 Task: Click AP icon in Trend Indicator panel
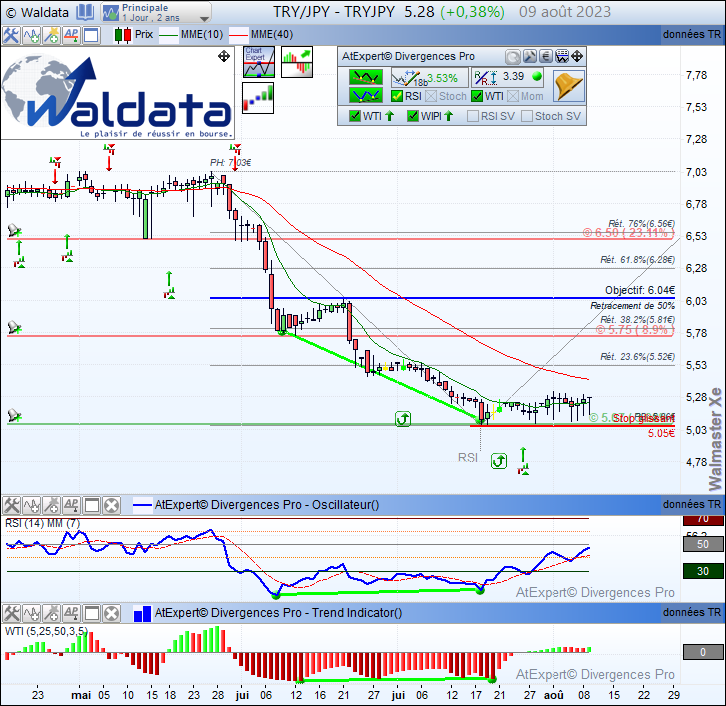coord(71,614)
